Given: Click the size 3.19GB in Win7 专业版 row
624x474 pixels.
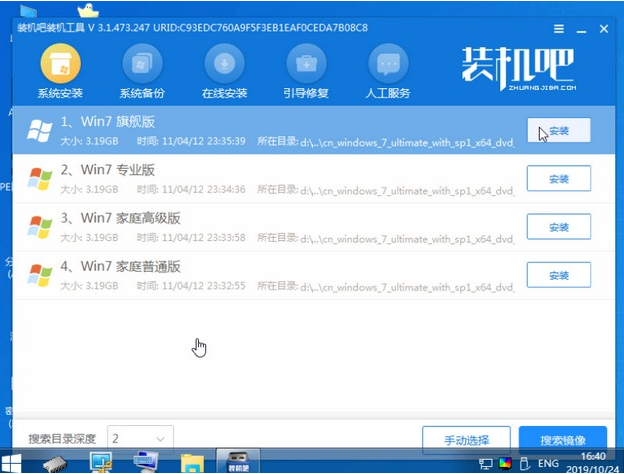Looking at the screenshot, I should [101, 189].
